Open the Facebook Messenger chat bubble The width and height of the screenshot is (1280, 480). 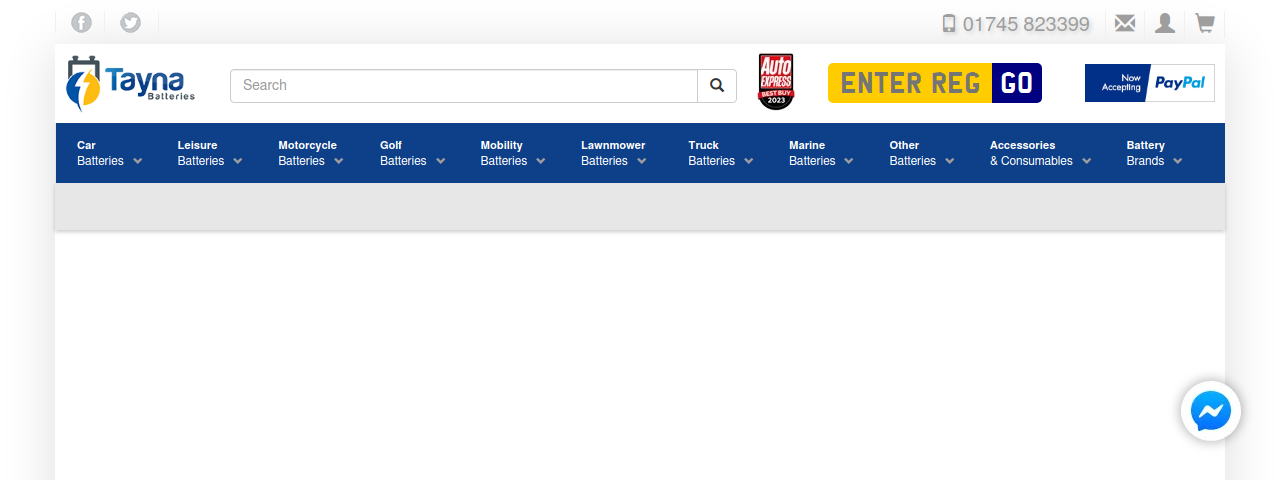[x=1211, y=411]
